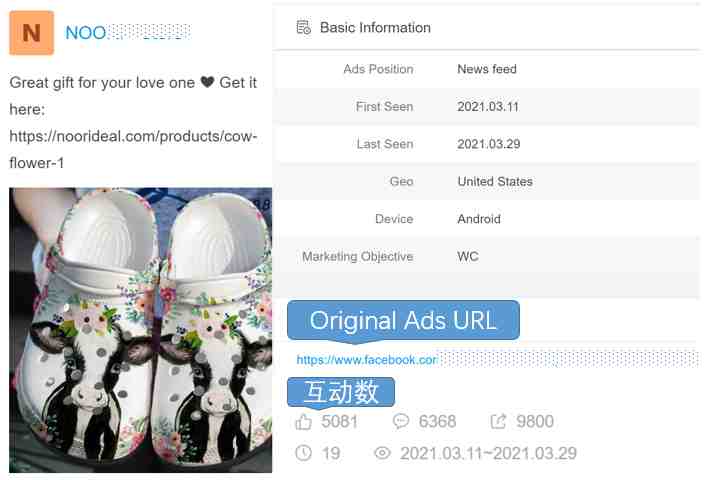Click the Original Ads URL callout label

pos(403,320)
